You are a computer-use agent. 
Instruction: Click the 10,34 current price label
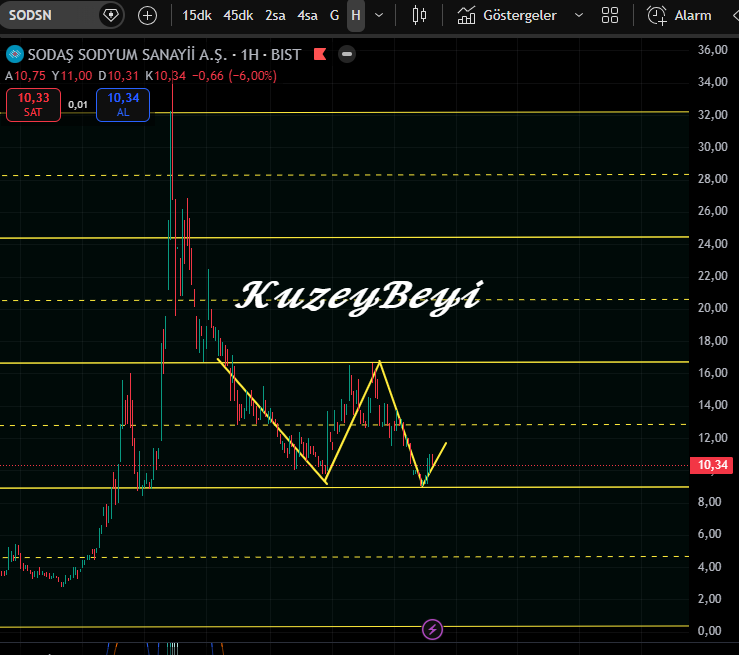(x=712, y=465)
